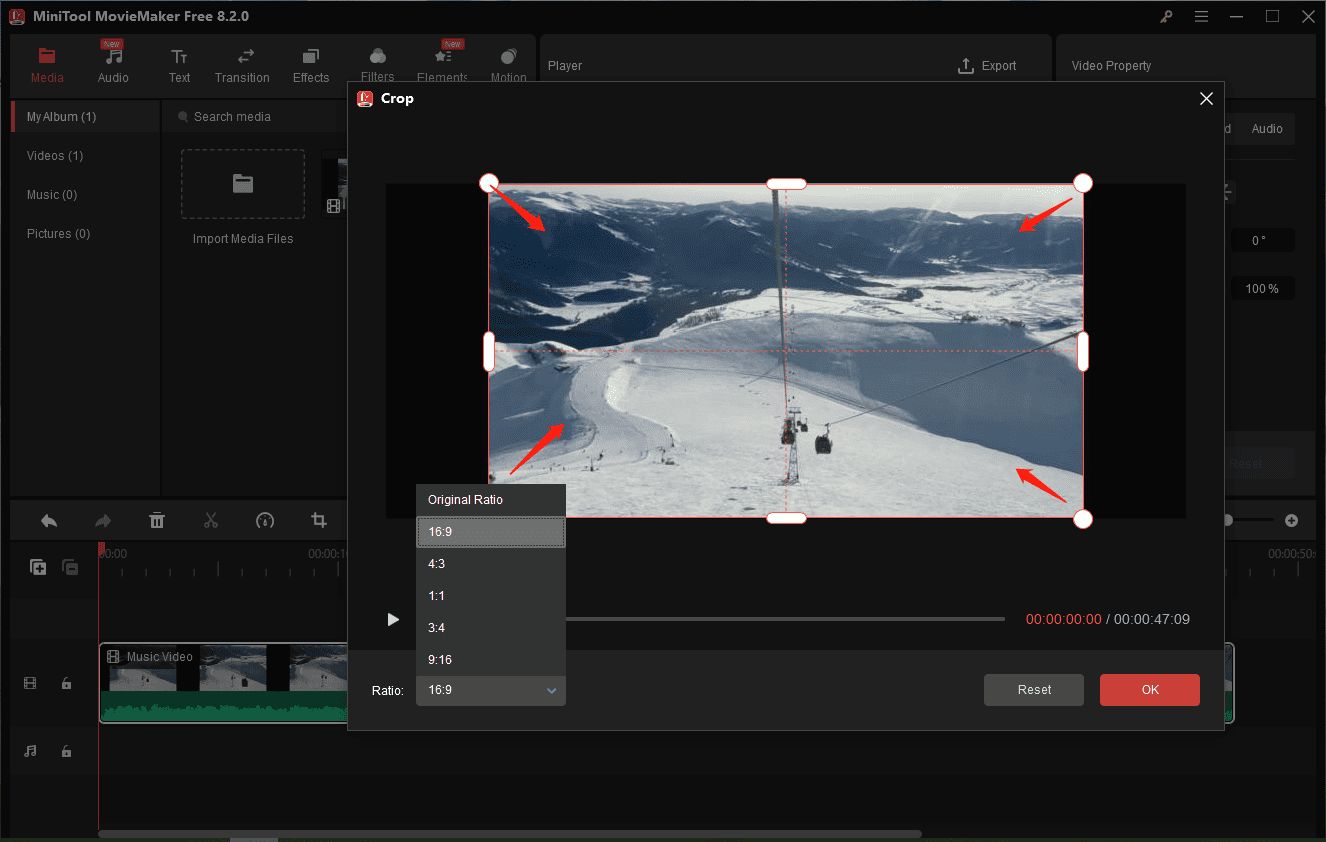Choose the 9:16 ratio option
The width and height of the screenshot is (1326, 842).
pyautogui.click(x=491, y=660)
